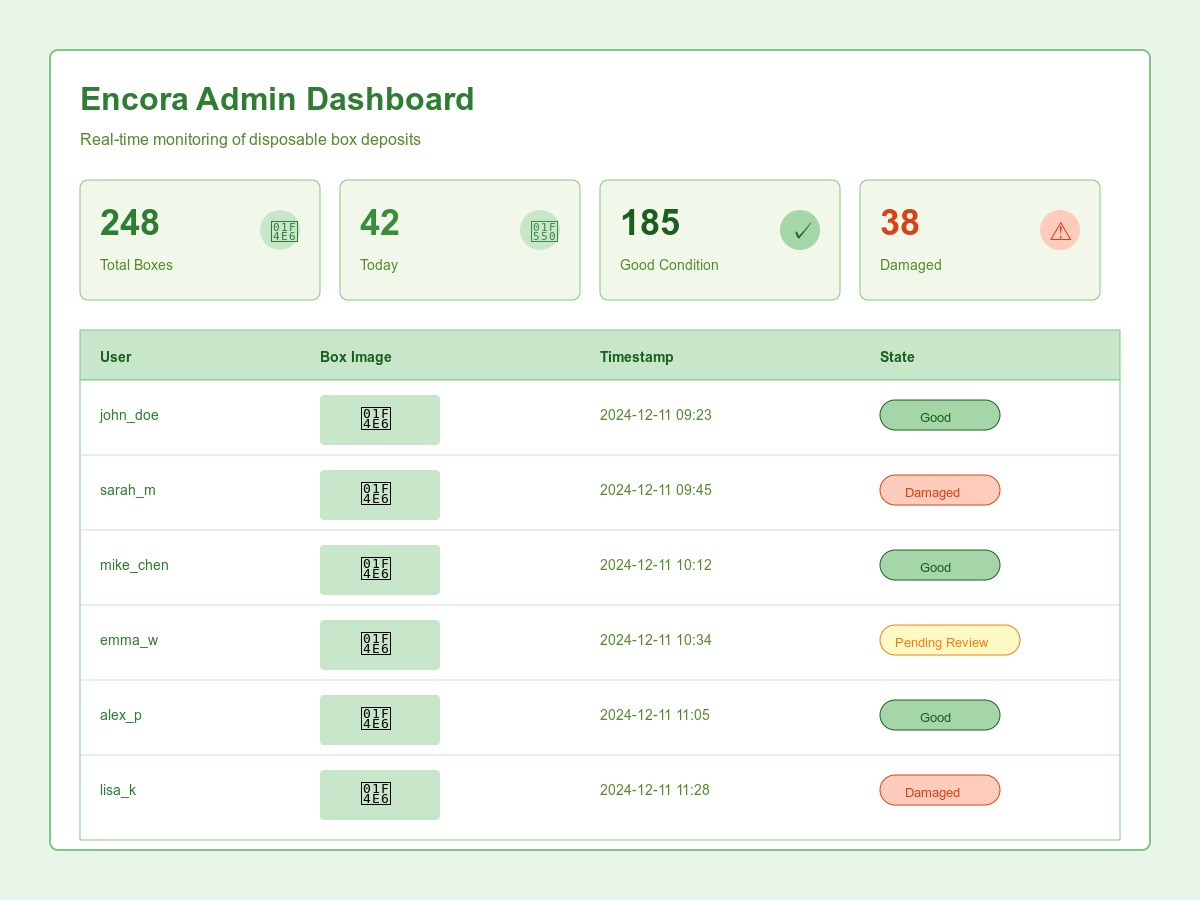Click the Encora Admin Dashboard title
The image size is (1200, 900).
pos(277,99)
